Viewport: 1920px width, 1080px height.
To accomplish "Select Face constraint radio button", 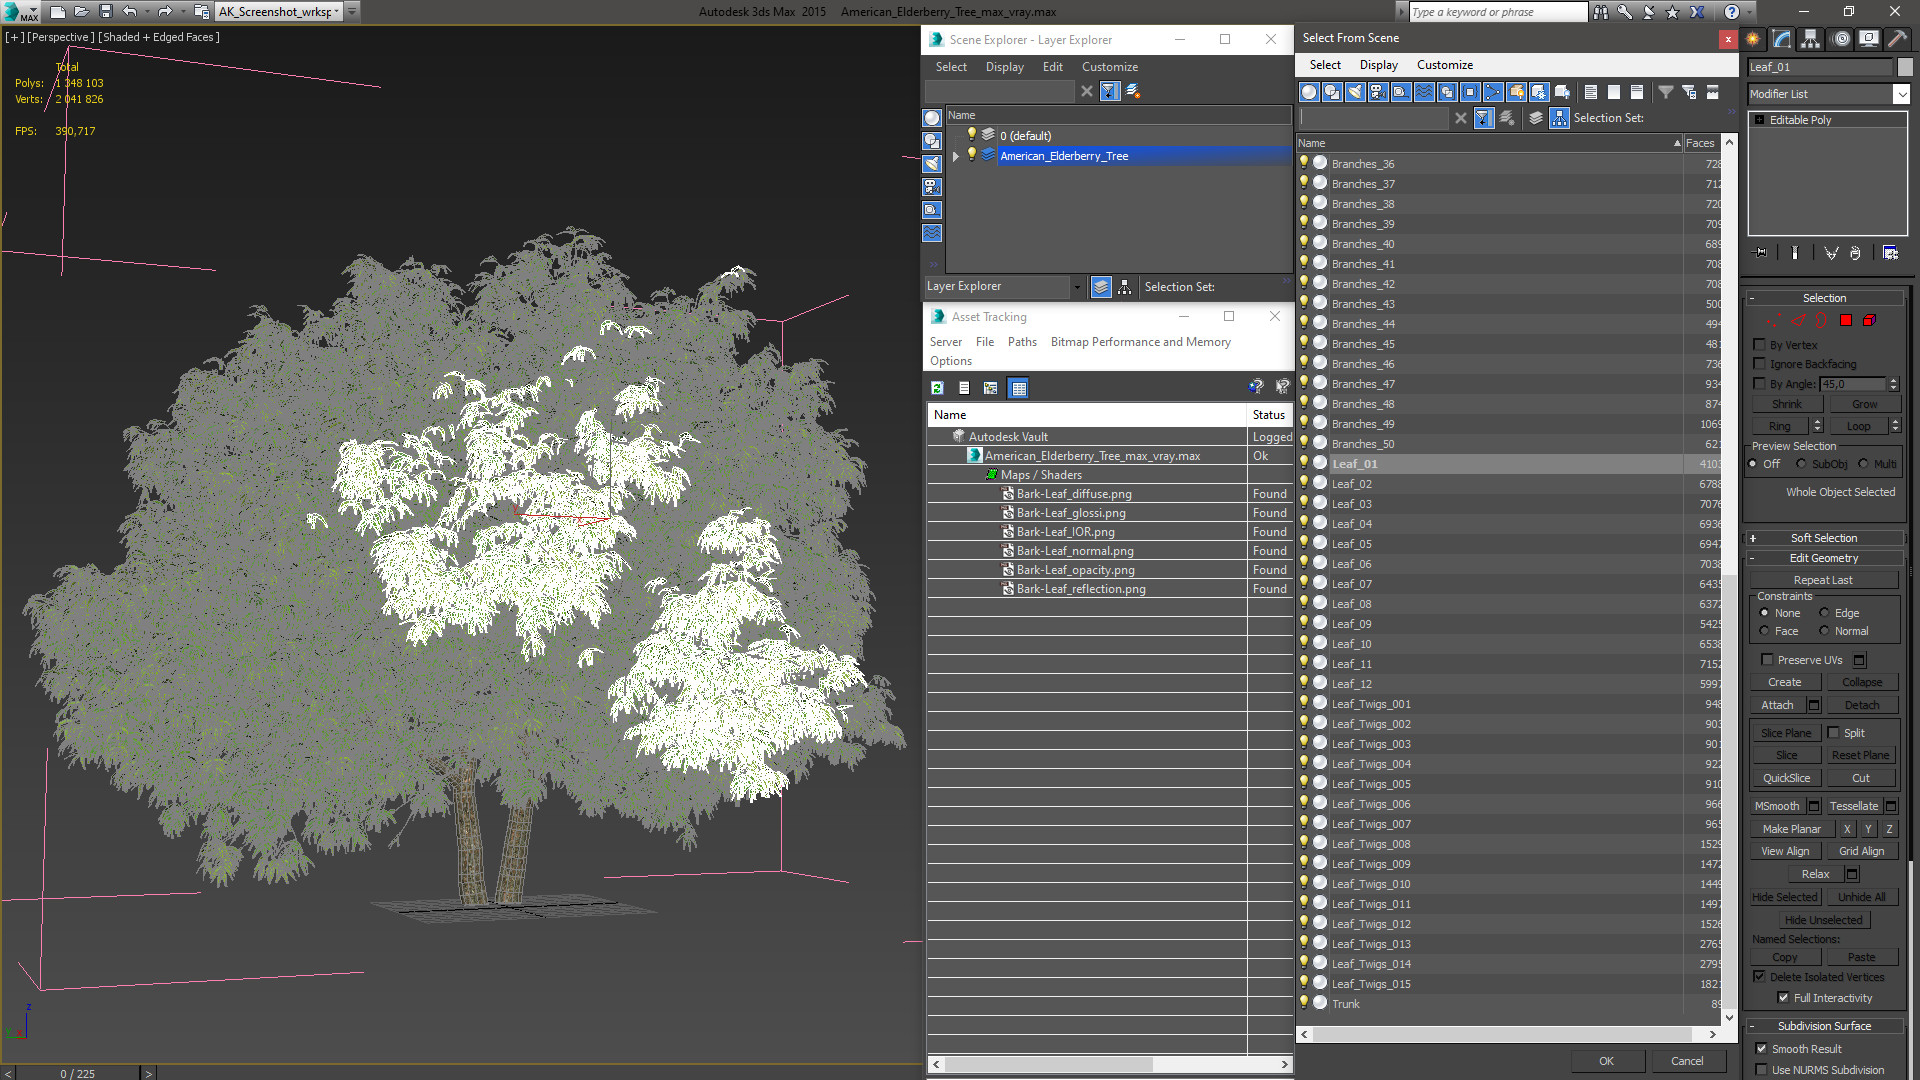I will pos(1764,631).
